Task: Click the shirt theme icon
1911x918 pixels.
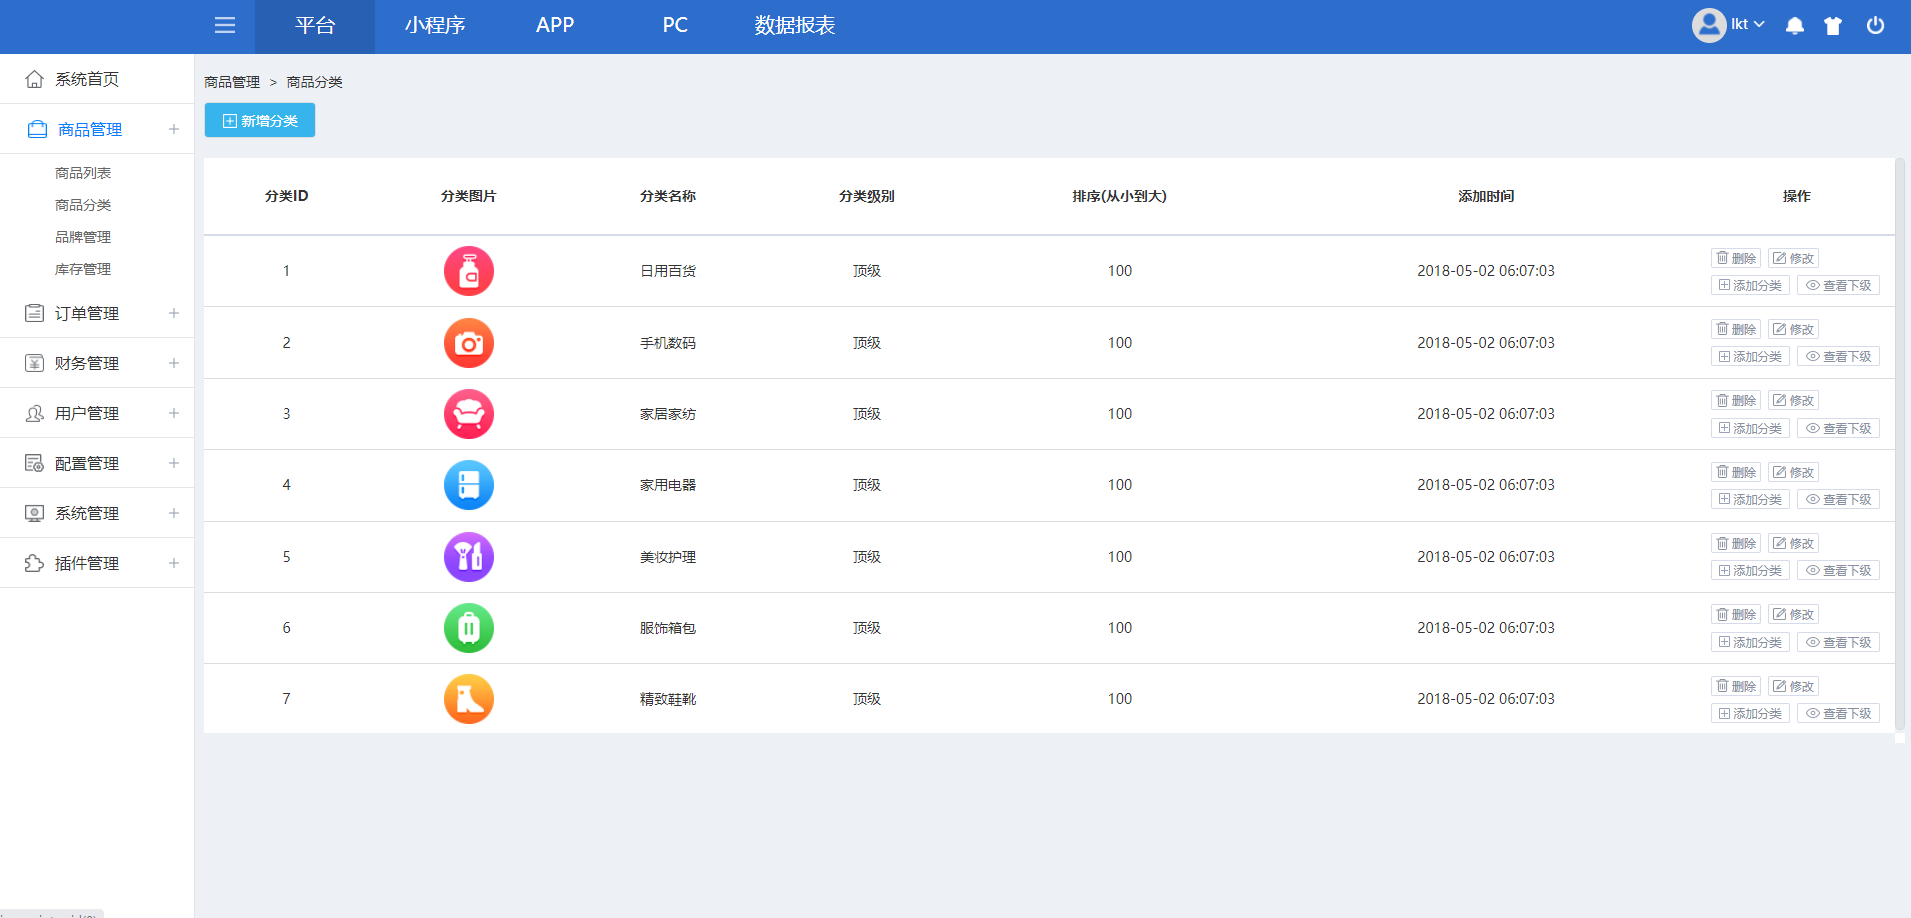Action: tap(1833, 26)
